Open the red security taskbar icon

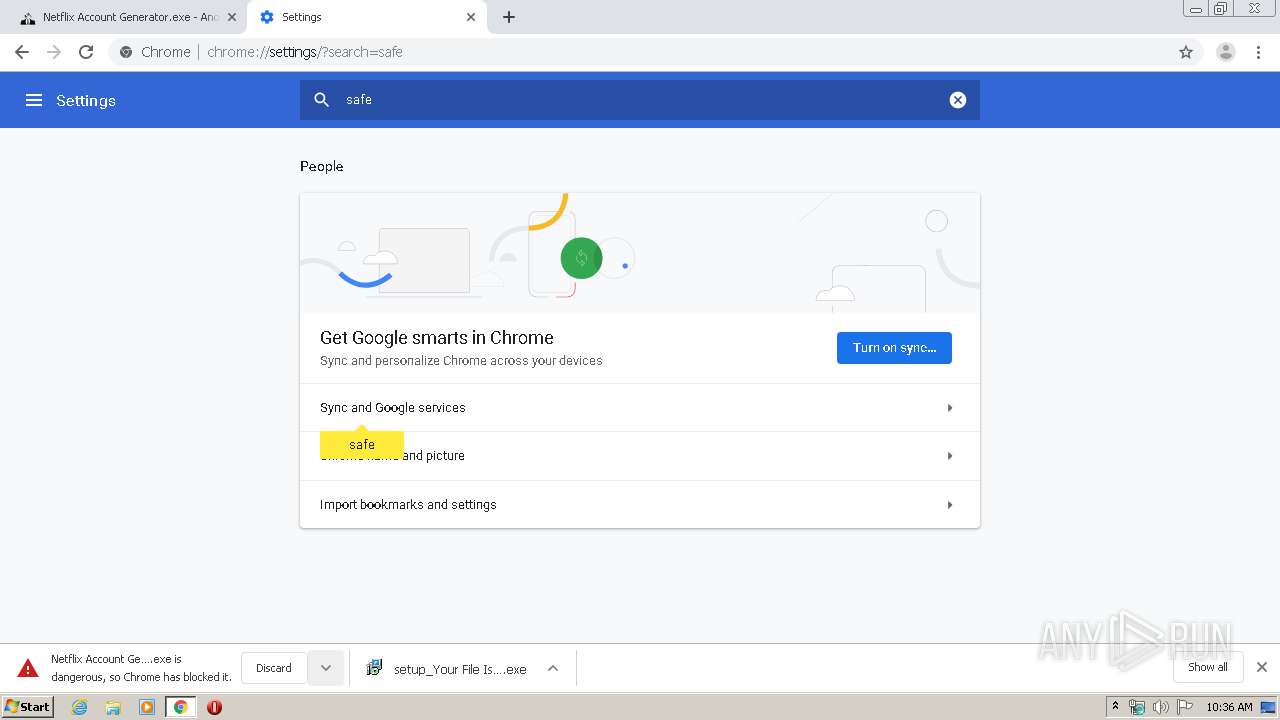tap(214, 707)
